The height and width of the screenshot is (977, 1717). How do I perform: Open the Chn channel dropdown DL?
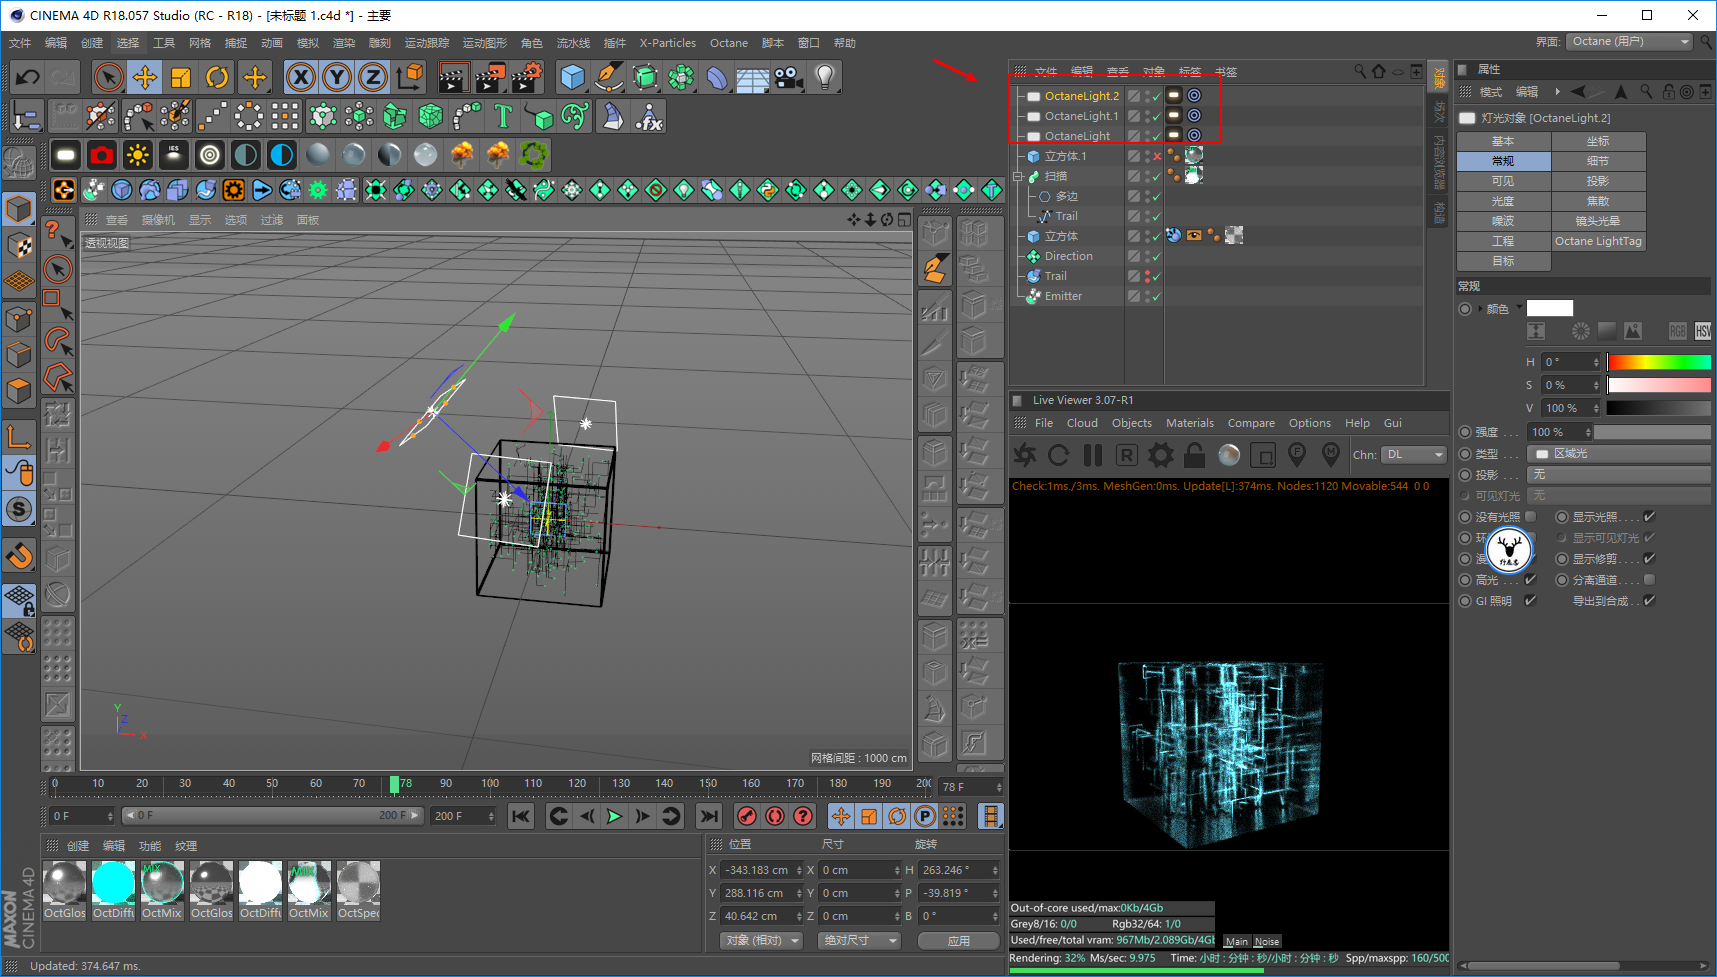click(x=1414, y=455)
